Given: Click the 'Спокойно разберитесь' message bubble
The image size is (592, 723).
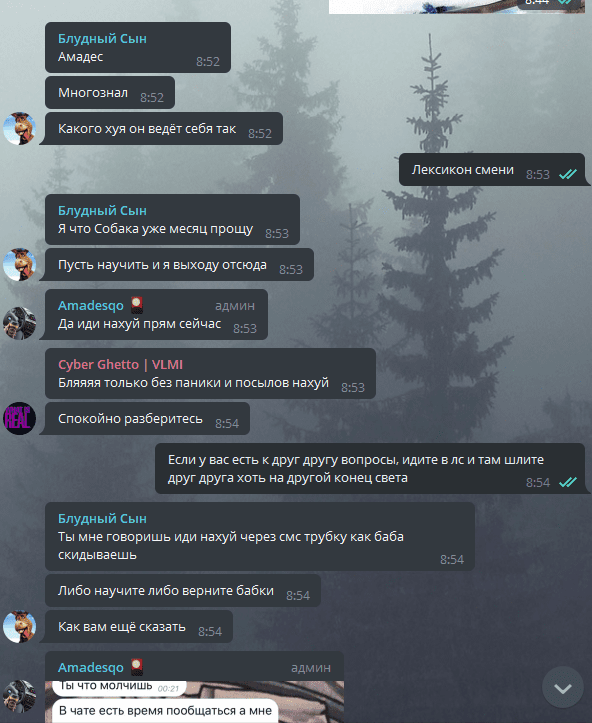Looking at the screenshot, I should (x=147, y=418).
